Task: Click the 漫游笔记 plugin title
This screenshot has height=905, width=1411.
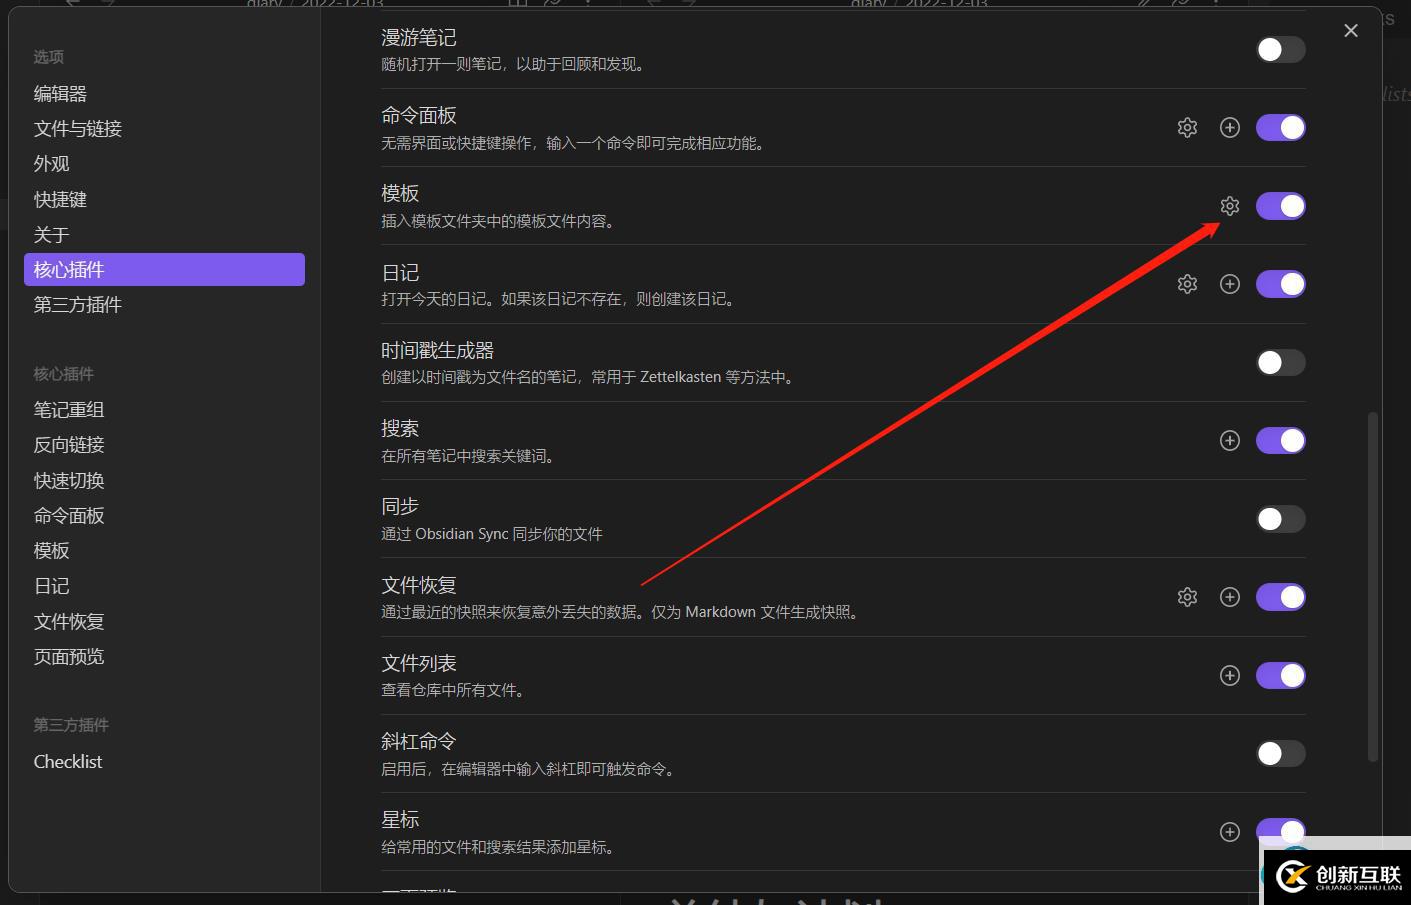Action: click(418, 38)
